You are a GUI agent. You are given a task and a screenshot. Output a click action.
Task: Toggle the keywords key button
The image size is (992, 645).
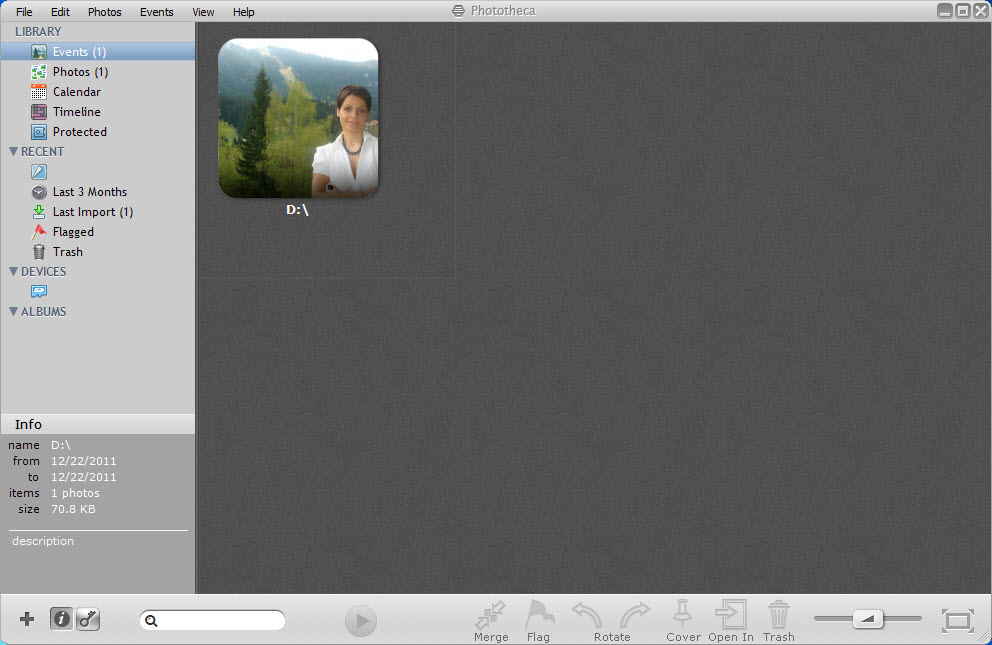pos(88,619)
